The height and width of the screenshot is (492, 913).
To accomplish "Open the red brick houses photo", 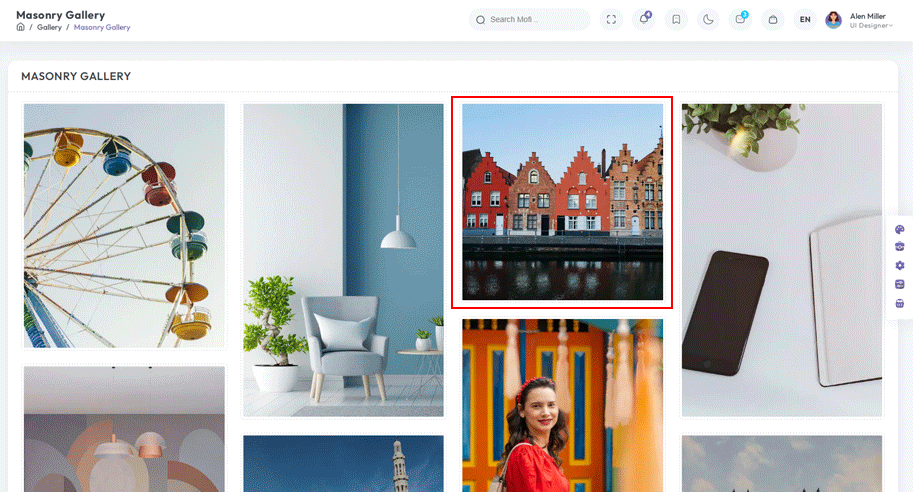I will click(562, 202).
